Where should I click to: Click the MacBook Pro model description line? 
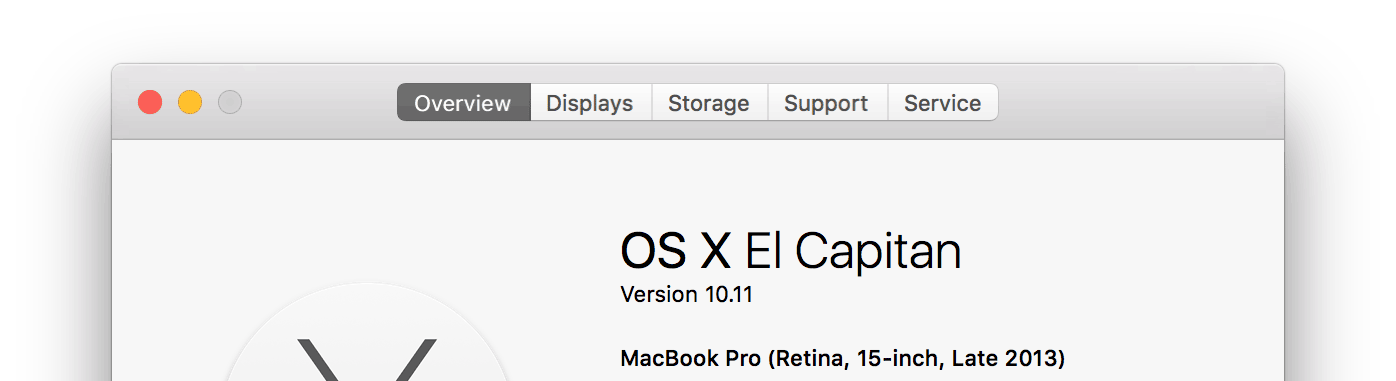click(x=842, y=358)
